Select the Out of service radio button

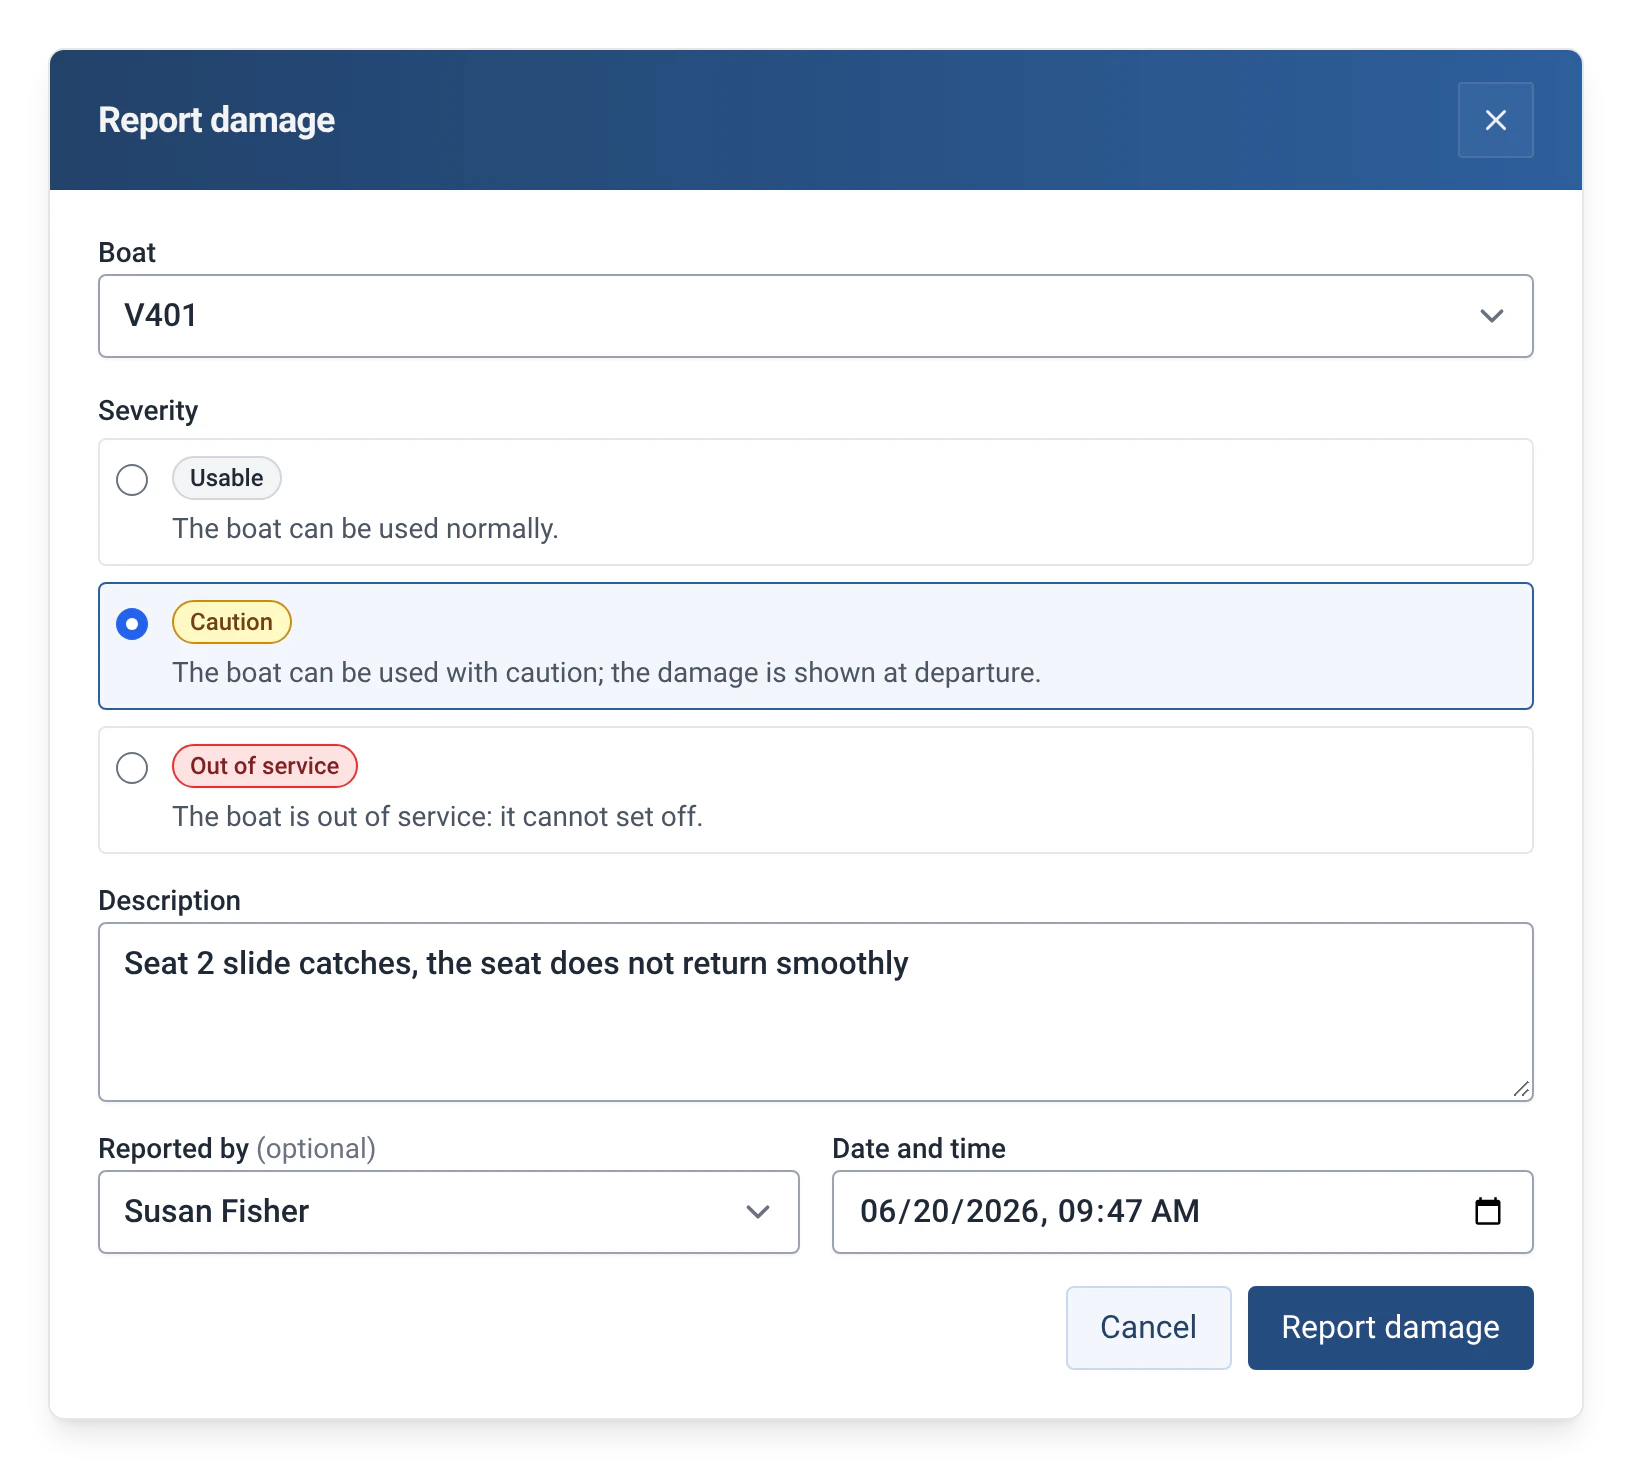click(132, 768)
